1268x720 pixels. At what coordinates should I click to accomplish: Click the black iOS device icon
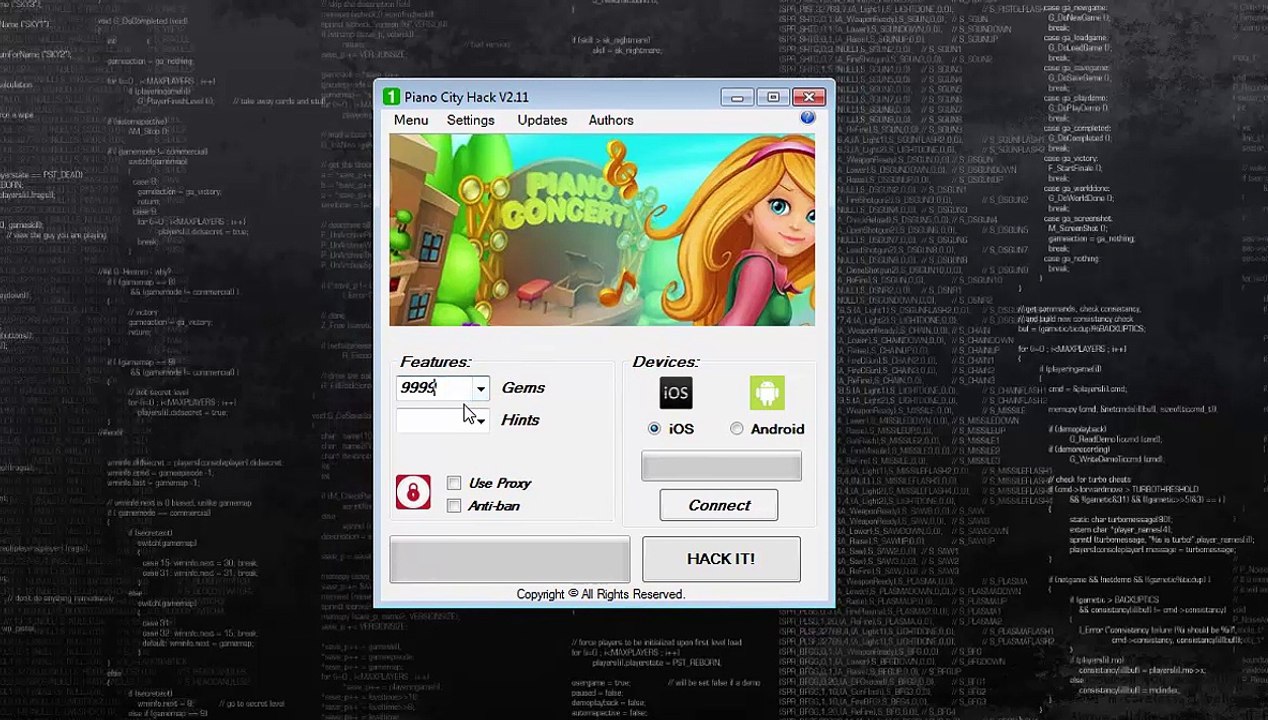(676, 393)
